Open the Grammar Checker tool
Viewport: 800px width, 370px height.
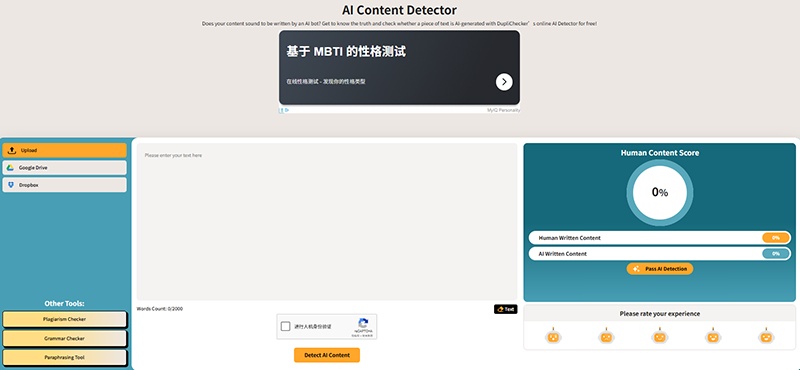coord(64,338)
